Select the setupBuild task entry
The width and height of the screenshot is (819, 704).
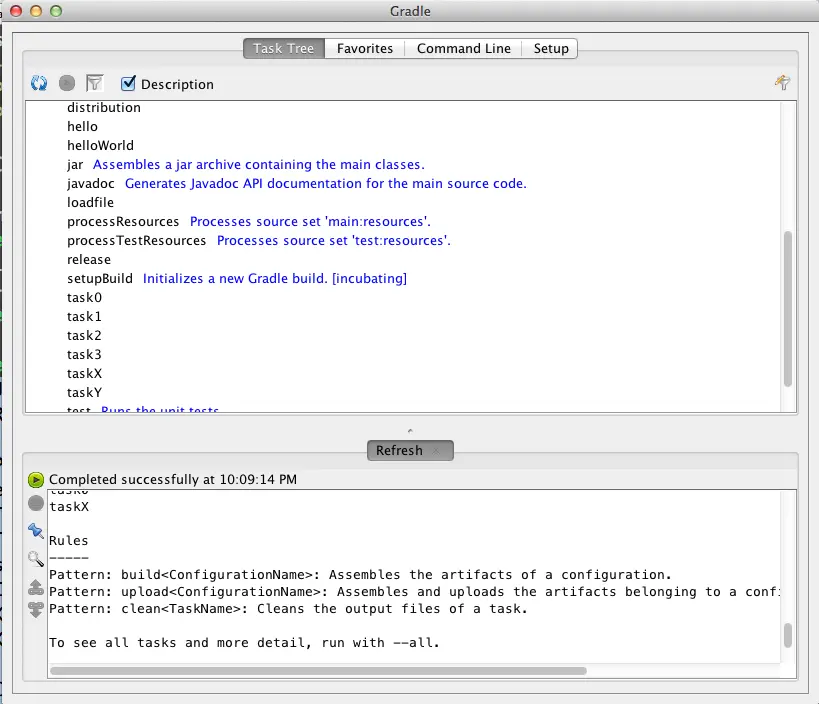coord(100,279)
